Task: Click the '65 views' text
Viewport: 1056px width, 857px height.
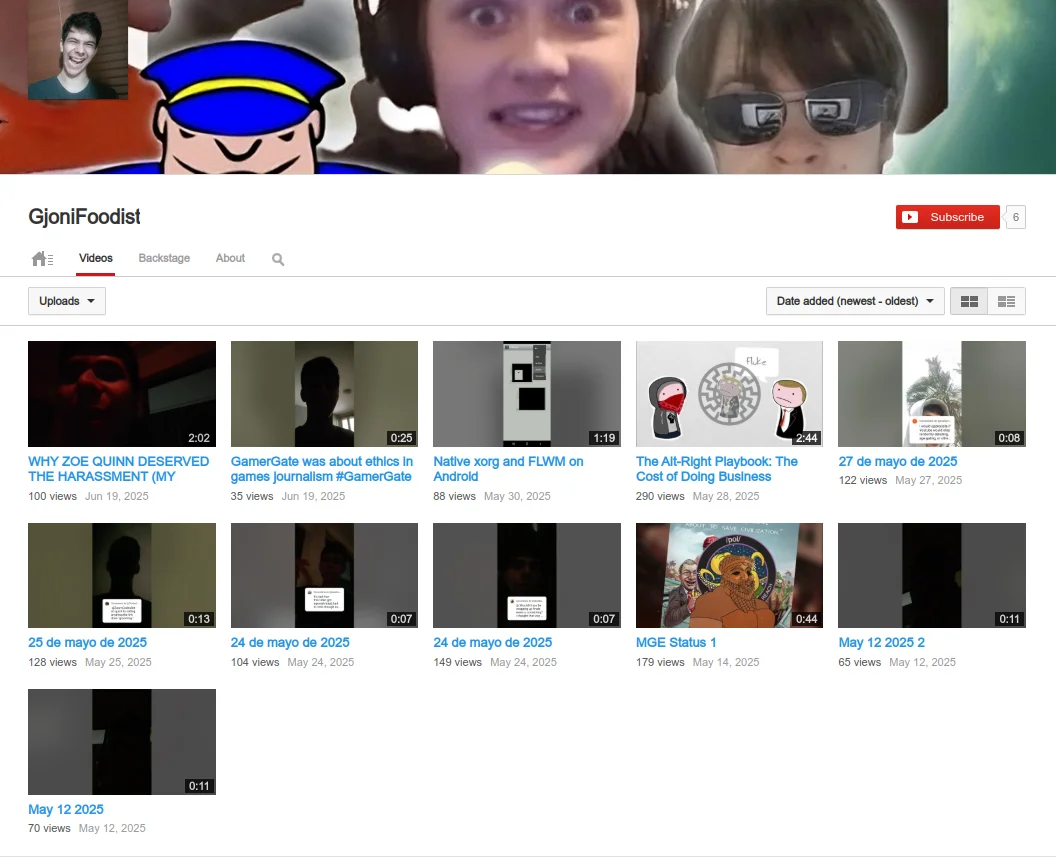Action: pos(859,662)
